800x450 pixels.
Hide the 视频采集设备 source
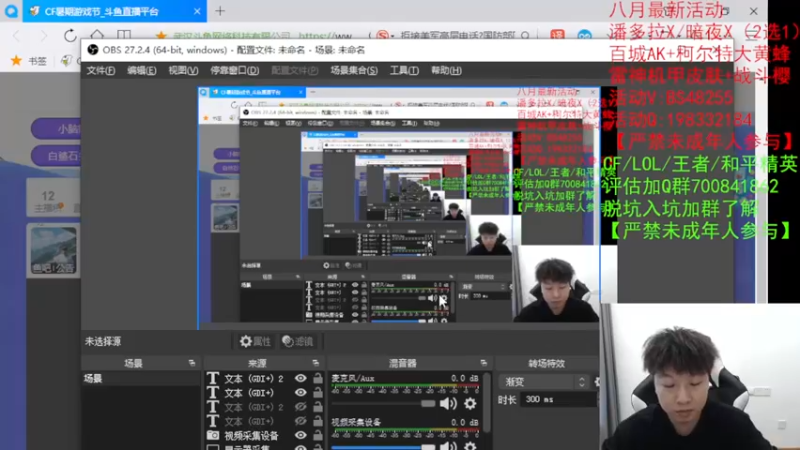tap(301, 435)
